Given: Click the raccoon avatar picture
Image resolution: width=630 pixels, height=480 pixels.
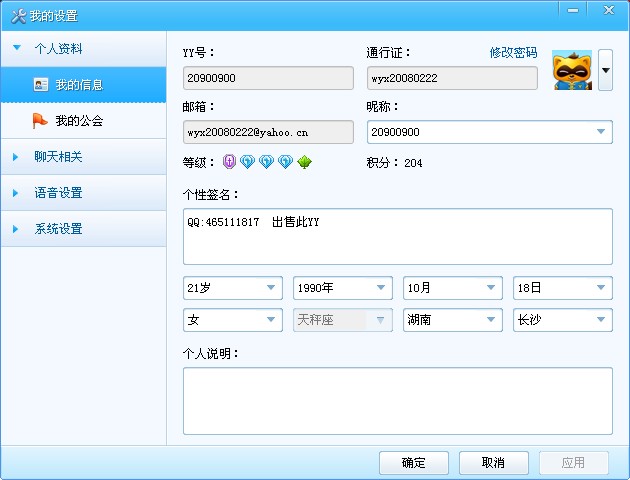Looking at the screenshot, I should (x=572, y=70).
